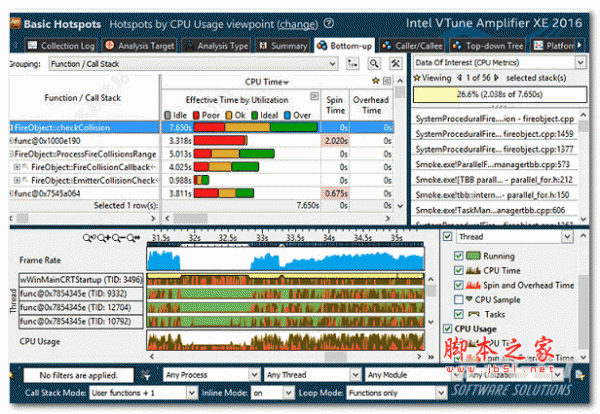Switch to the Analysis Target tab
Viewport: 600px width, 414px height.
click(x=140, y=46)
